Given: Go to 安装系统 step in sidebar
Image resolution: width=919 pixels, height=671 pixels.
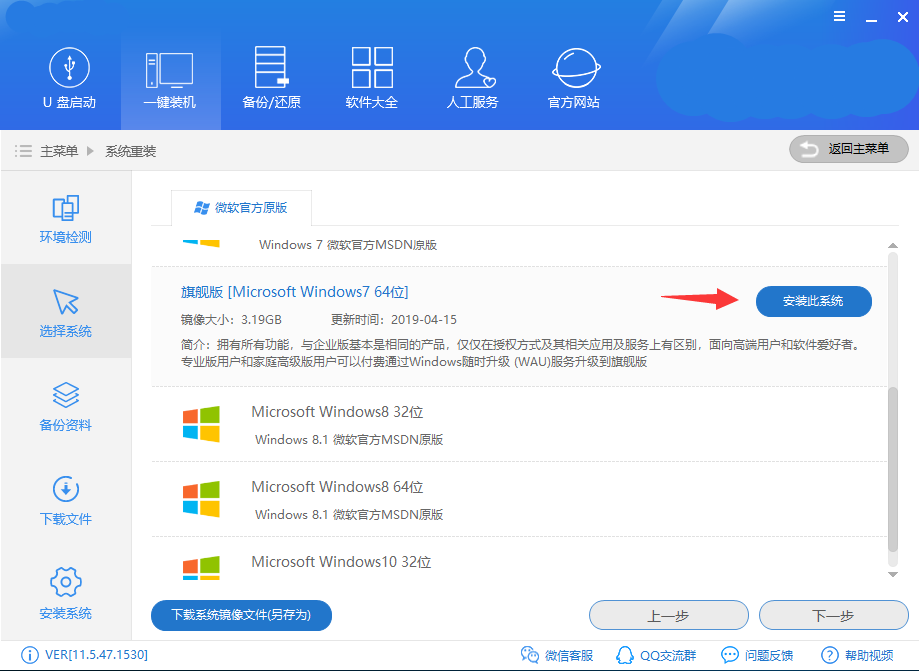Looking at the screenshot, I should pyautogui.click(x=66, y=593).
